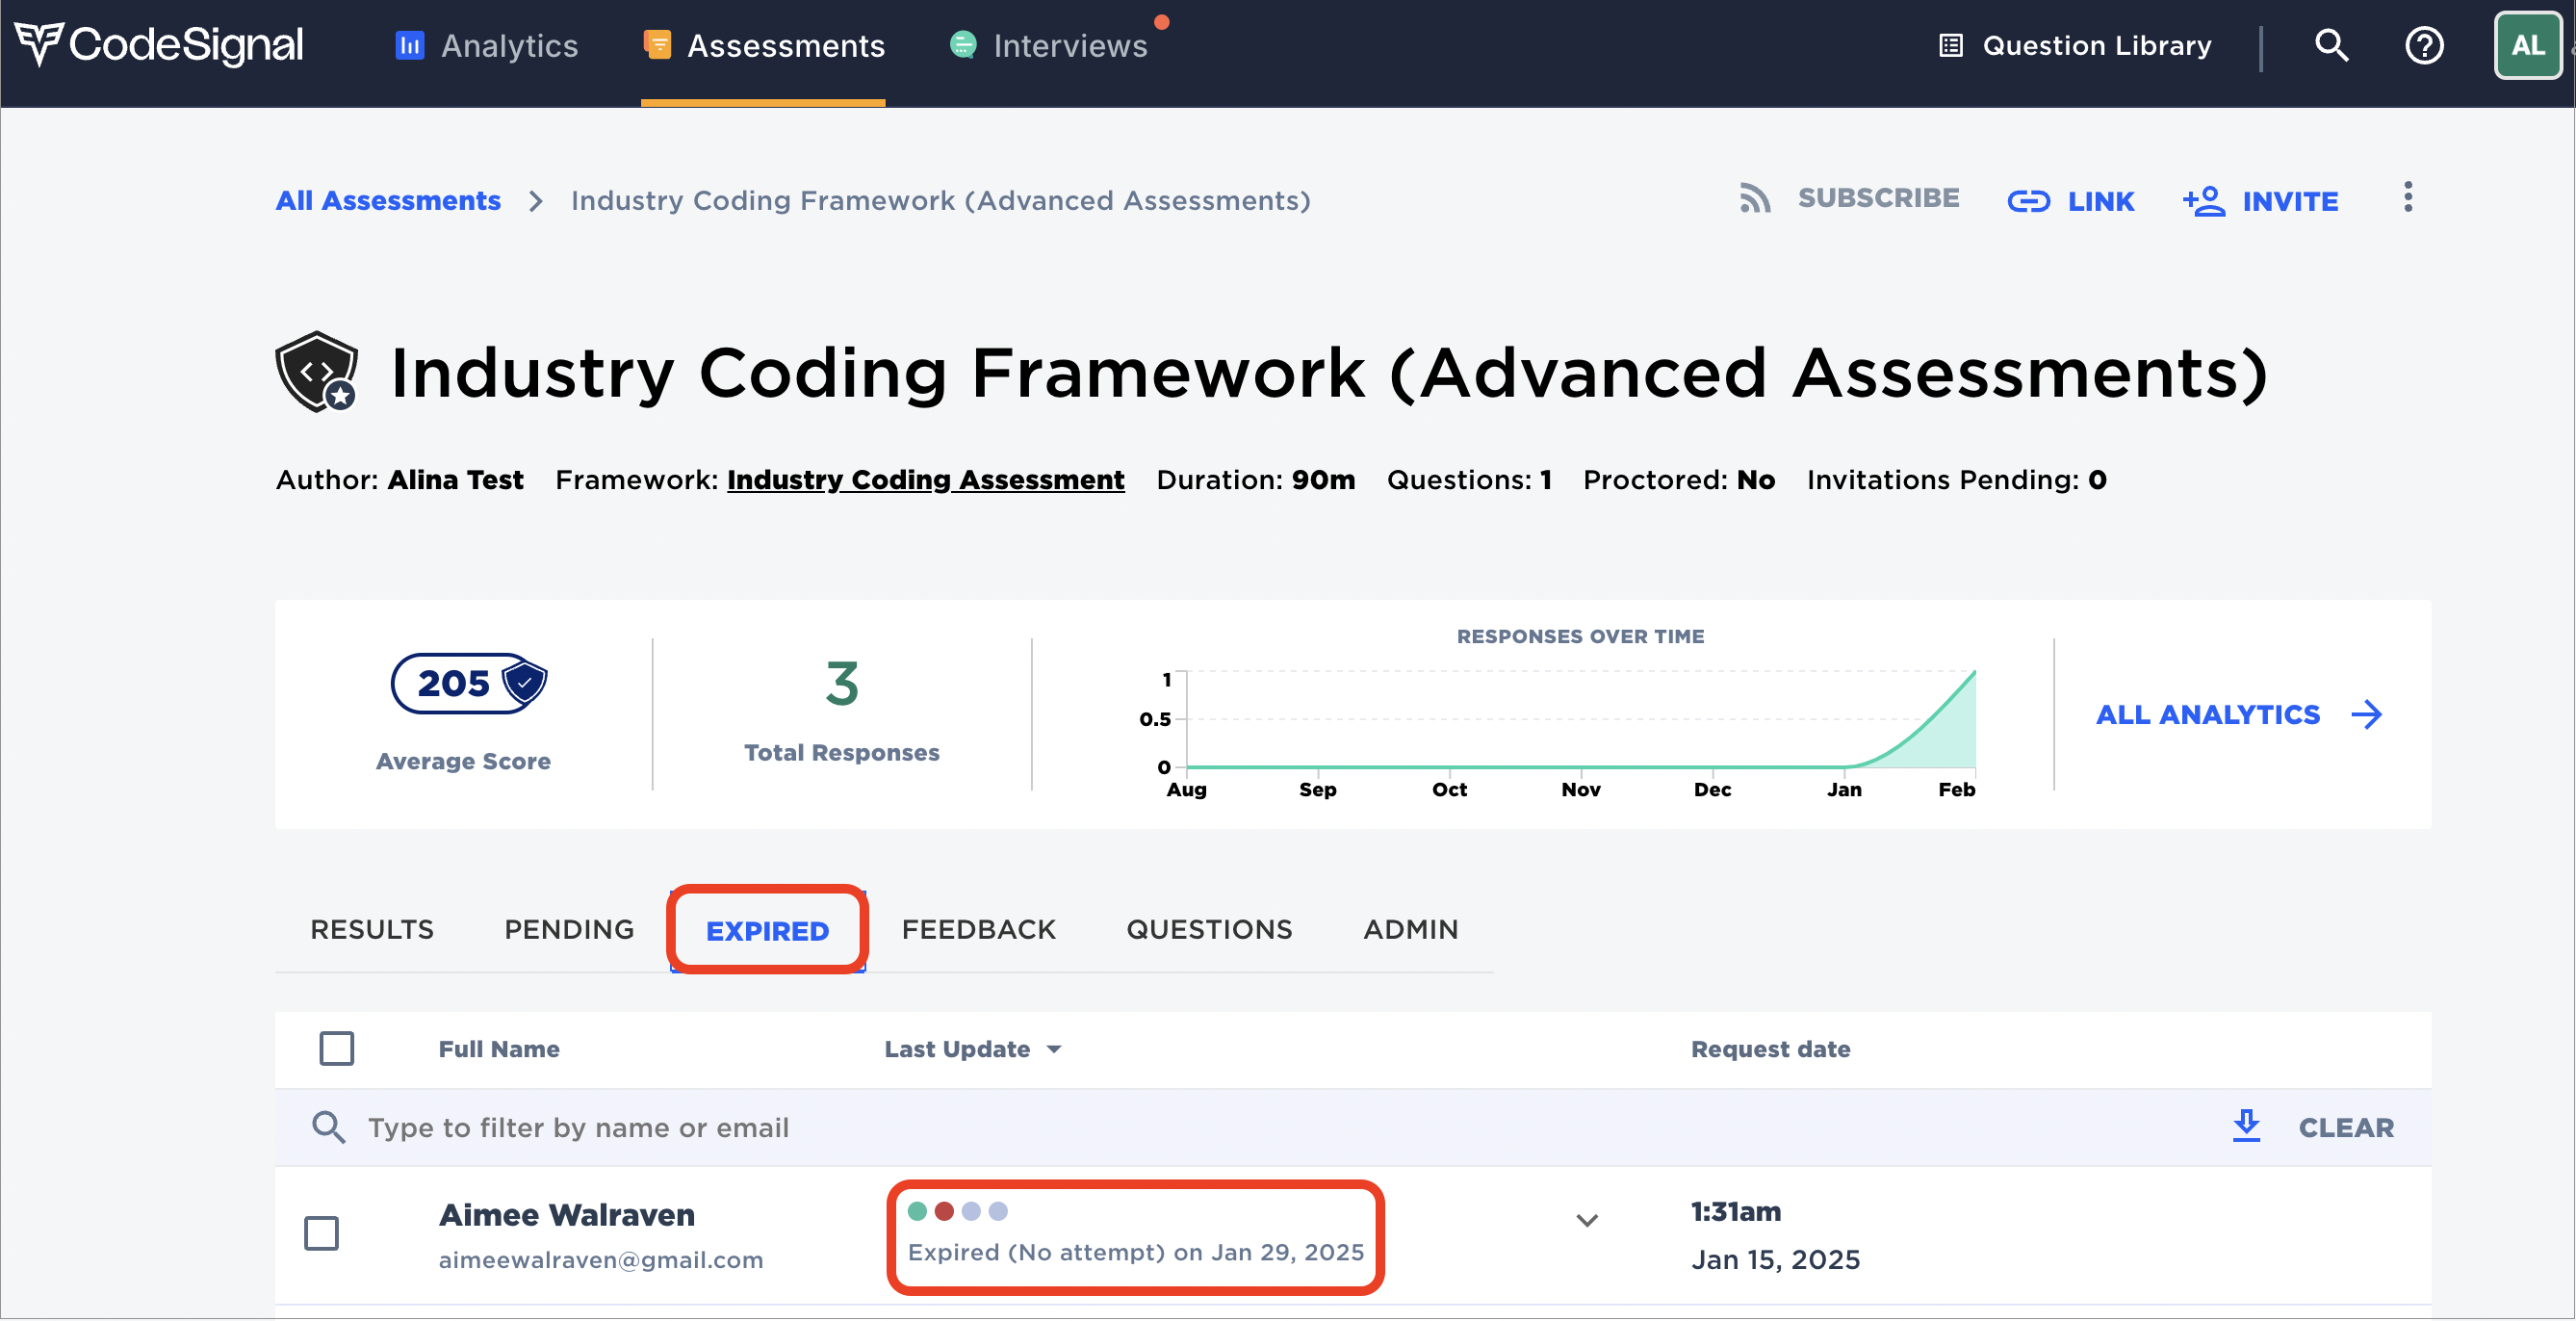Image resolution: width=2576 pixels, height=1321 pixels.
Task: Click the green status dot for Aimee
Action: [917, 1212]
